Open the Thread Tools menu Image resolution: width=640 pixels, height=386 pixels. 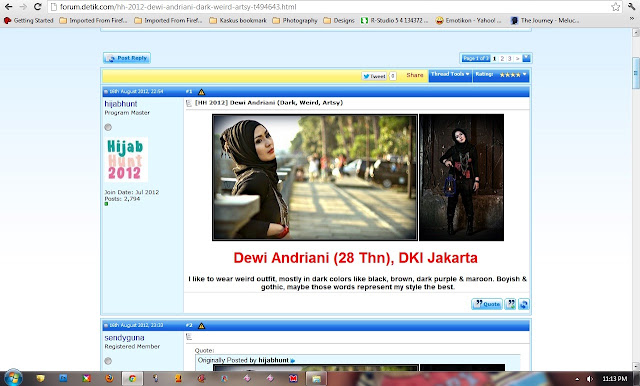pyautogui.click(x=450, y=75)
